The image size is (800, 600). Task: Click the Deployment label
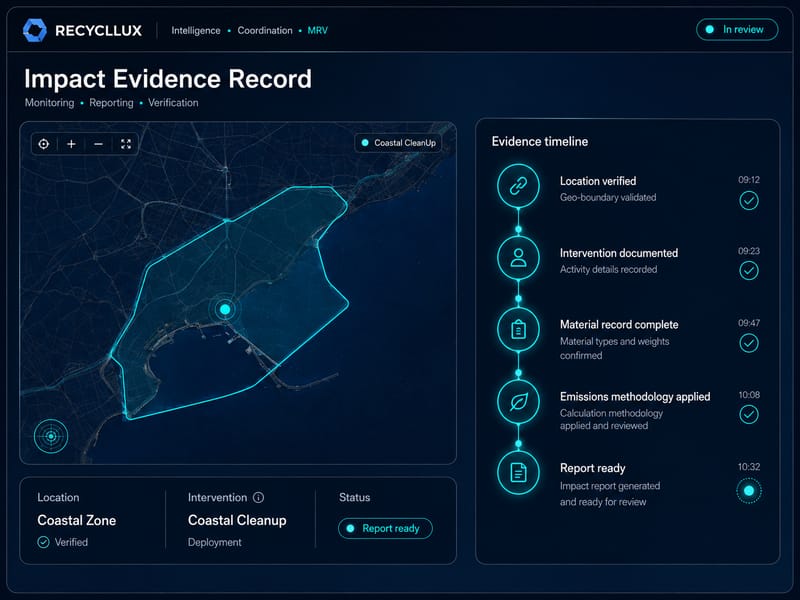(215, 542)
